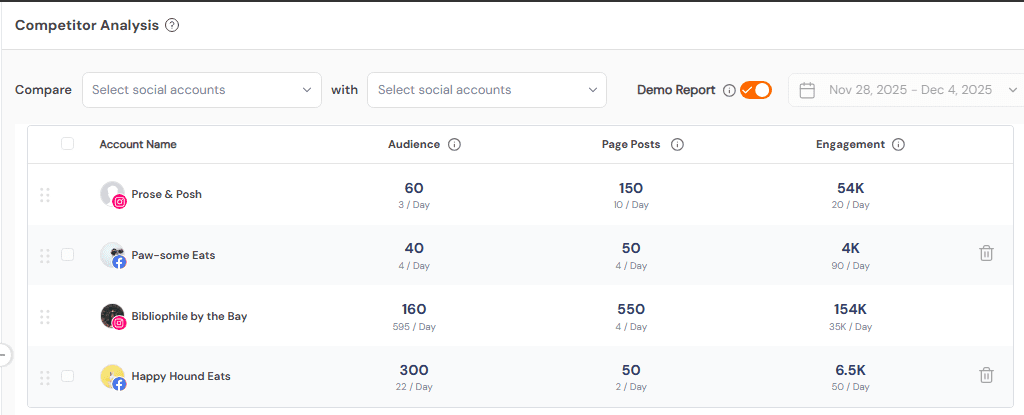Click the drag handle for Bibliophile by the Bay
1024x415 pixels.
(44, 317)
